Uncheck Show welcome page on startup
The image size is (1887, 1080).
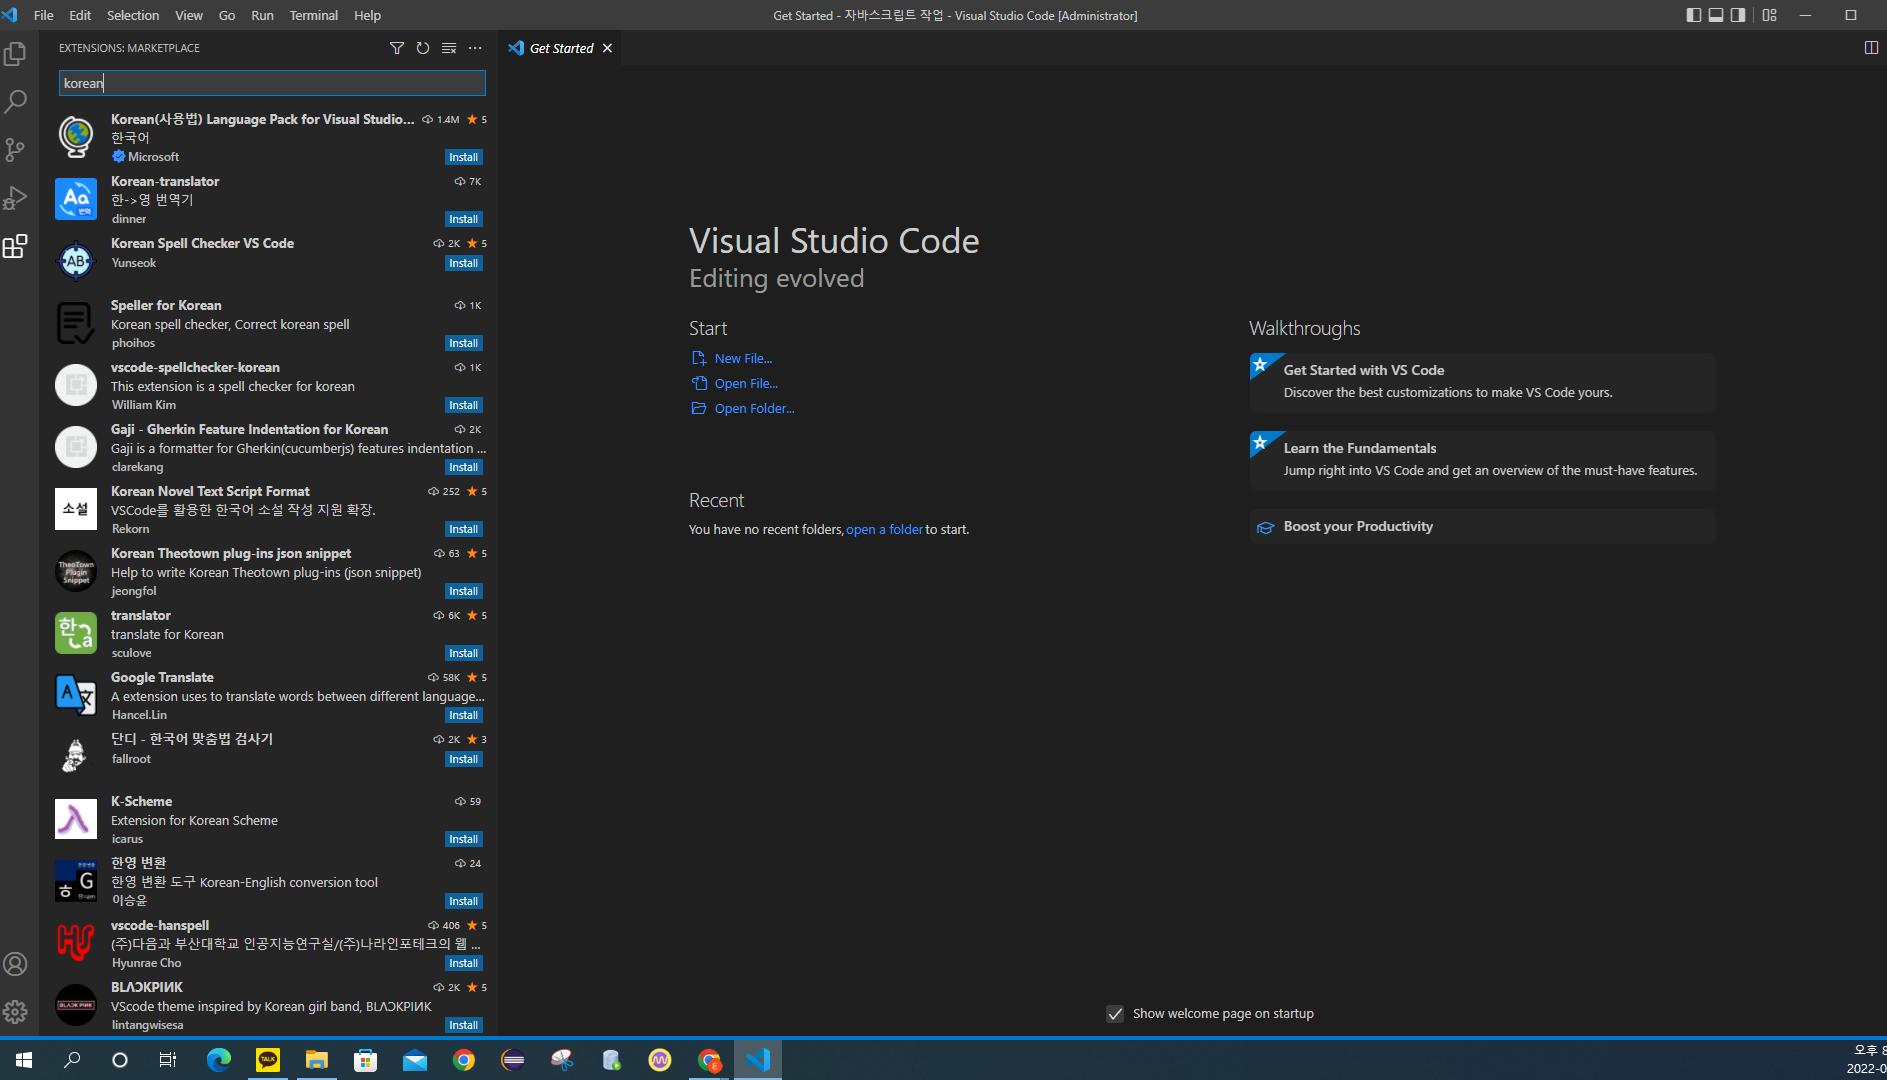pos(1115,1014)
